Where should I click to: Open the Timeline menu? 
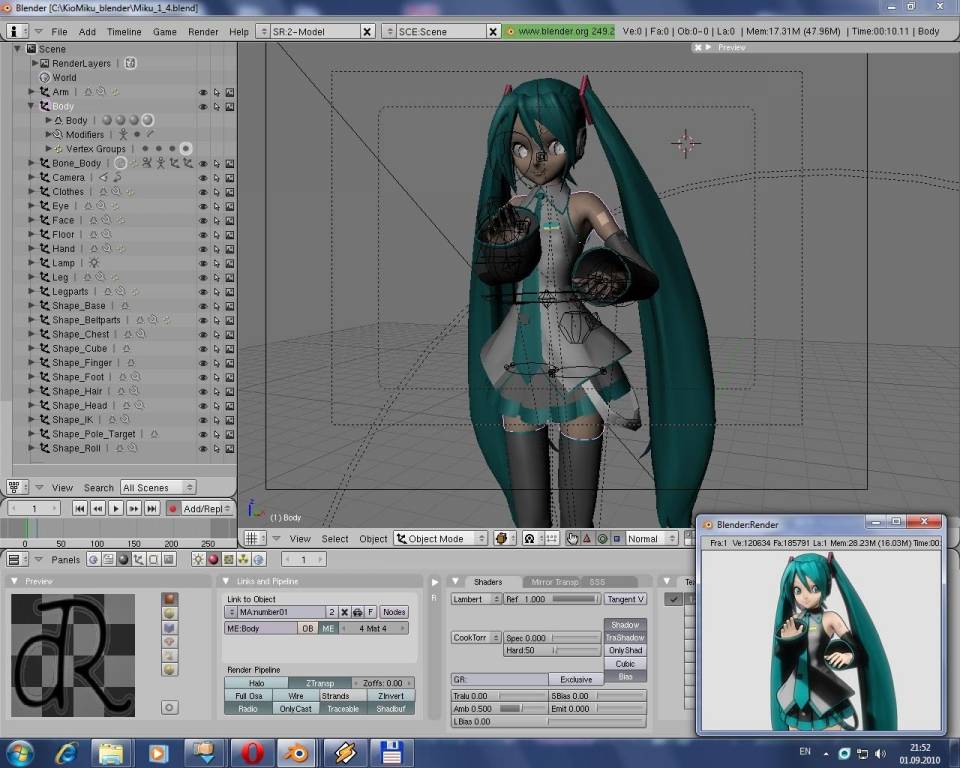pyautogui.click(x=124, y=32)
